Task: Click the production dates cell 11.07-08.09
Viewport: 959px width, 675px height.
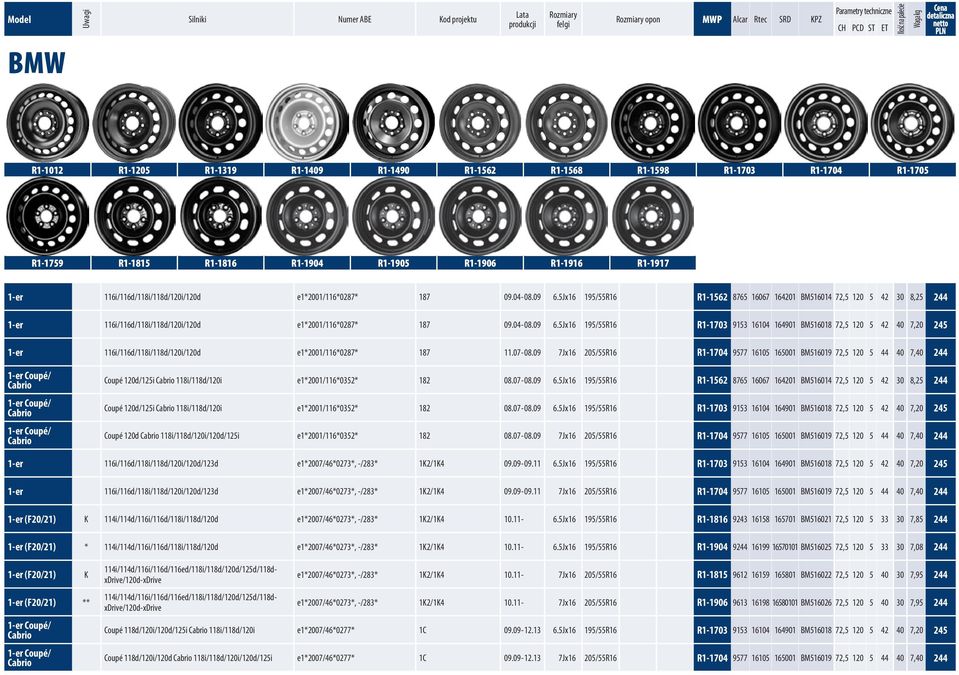Action: (x=522, y=353)
